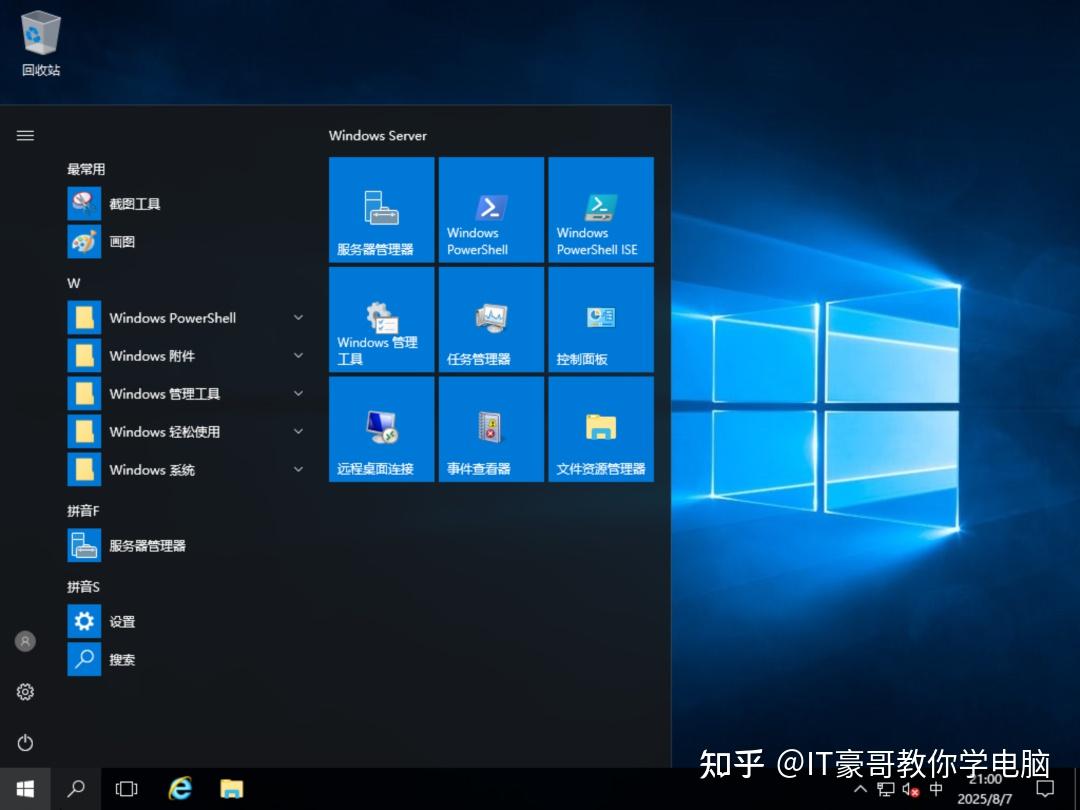1080x810 pixels.
Task: Expand the Windows PowerShell folder chevron
Action: 298,317
